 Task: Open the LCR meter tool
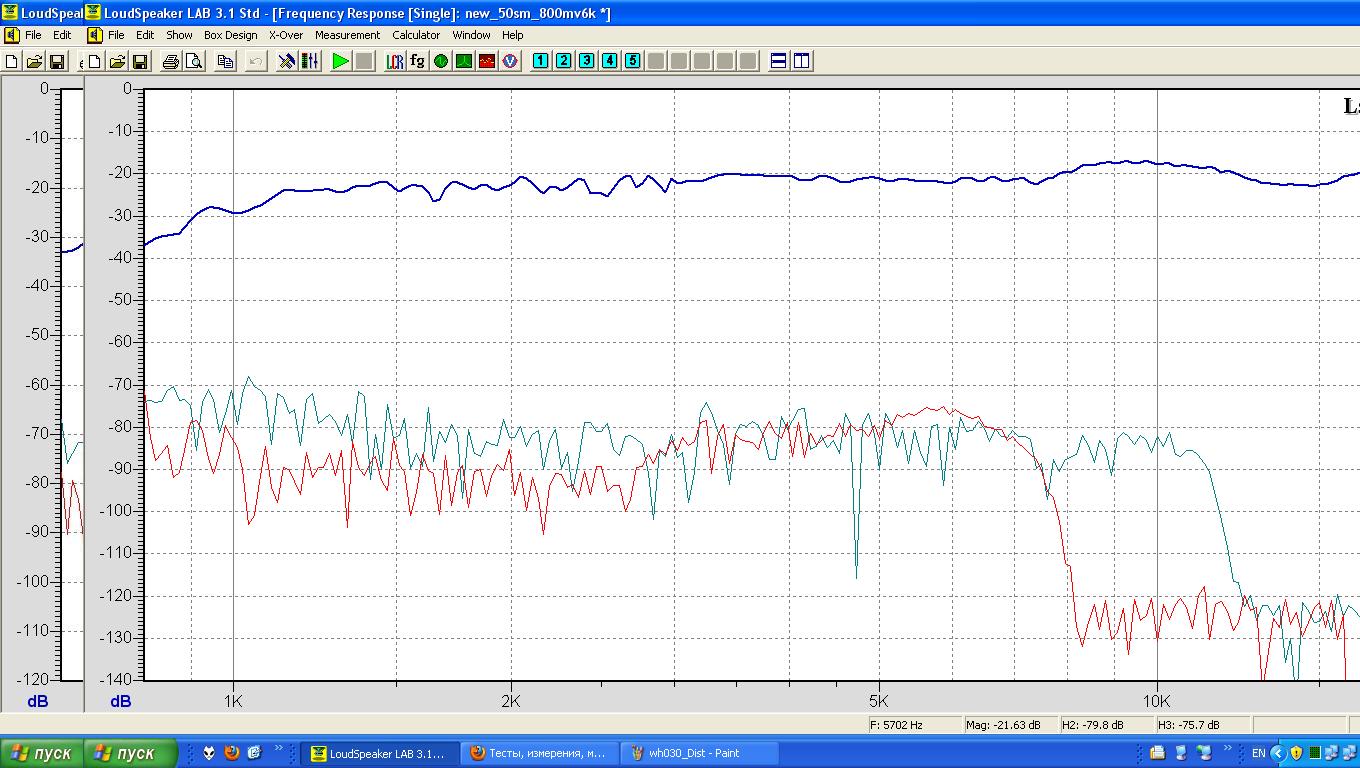395,61
